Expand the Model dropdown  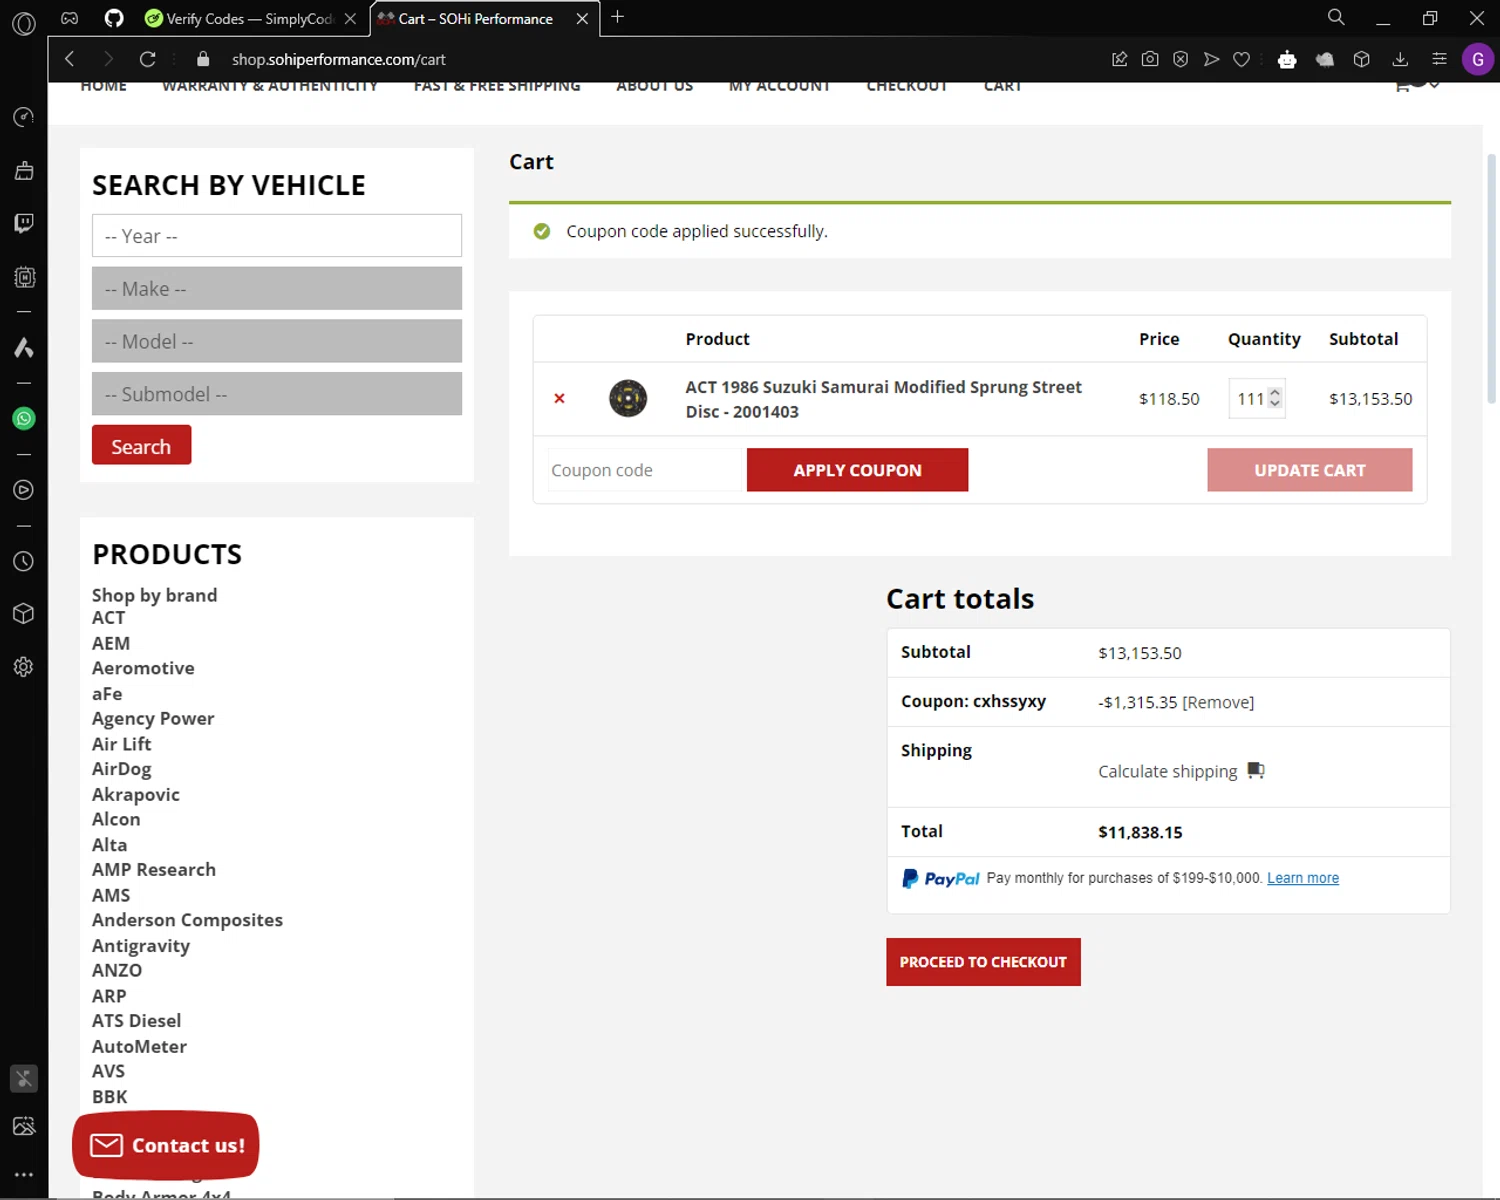(277, 341)
